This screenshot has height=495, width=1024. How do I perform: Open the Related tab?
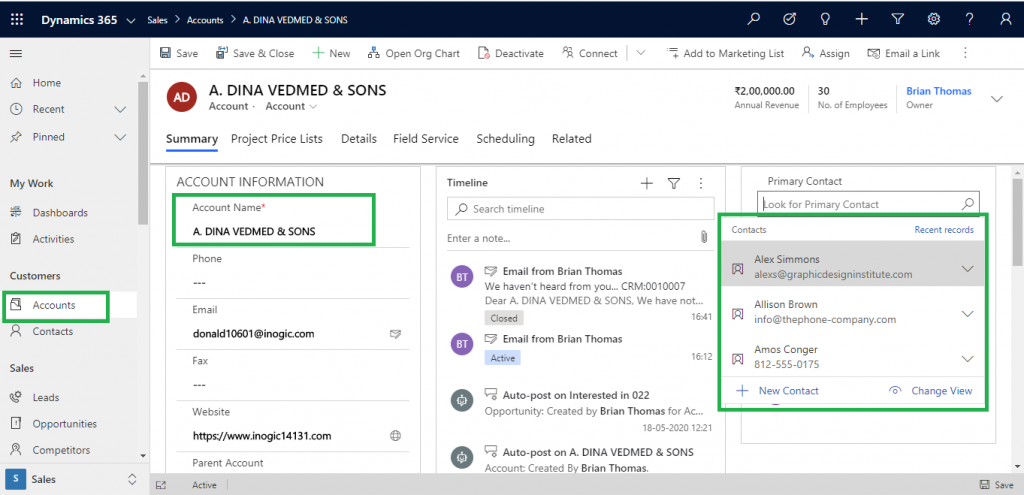click(x=571, y=139)
